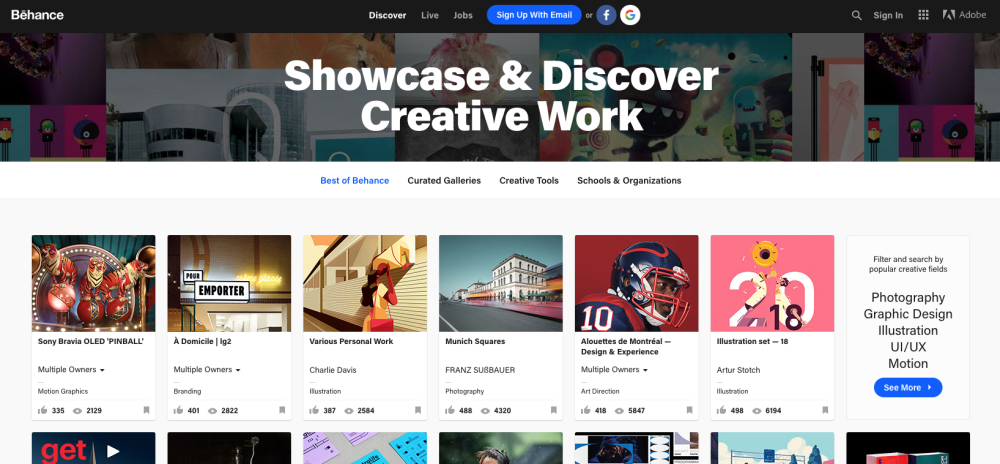
Task: Click thumbs-up on Illustration set — 18
Action: coord(722,410)
